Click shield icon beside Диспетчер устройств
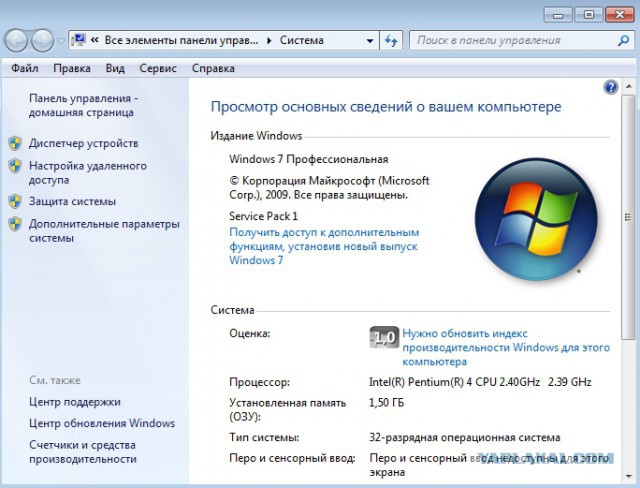Image resolution: width=640 pixels, height=488 pixels. pyautogui.click(x=15, y=144)
